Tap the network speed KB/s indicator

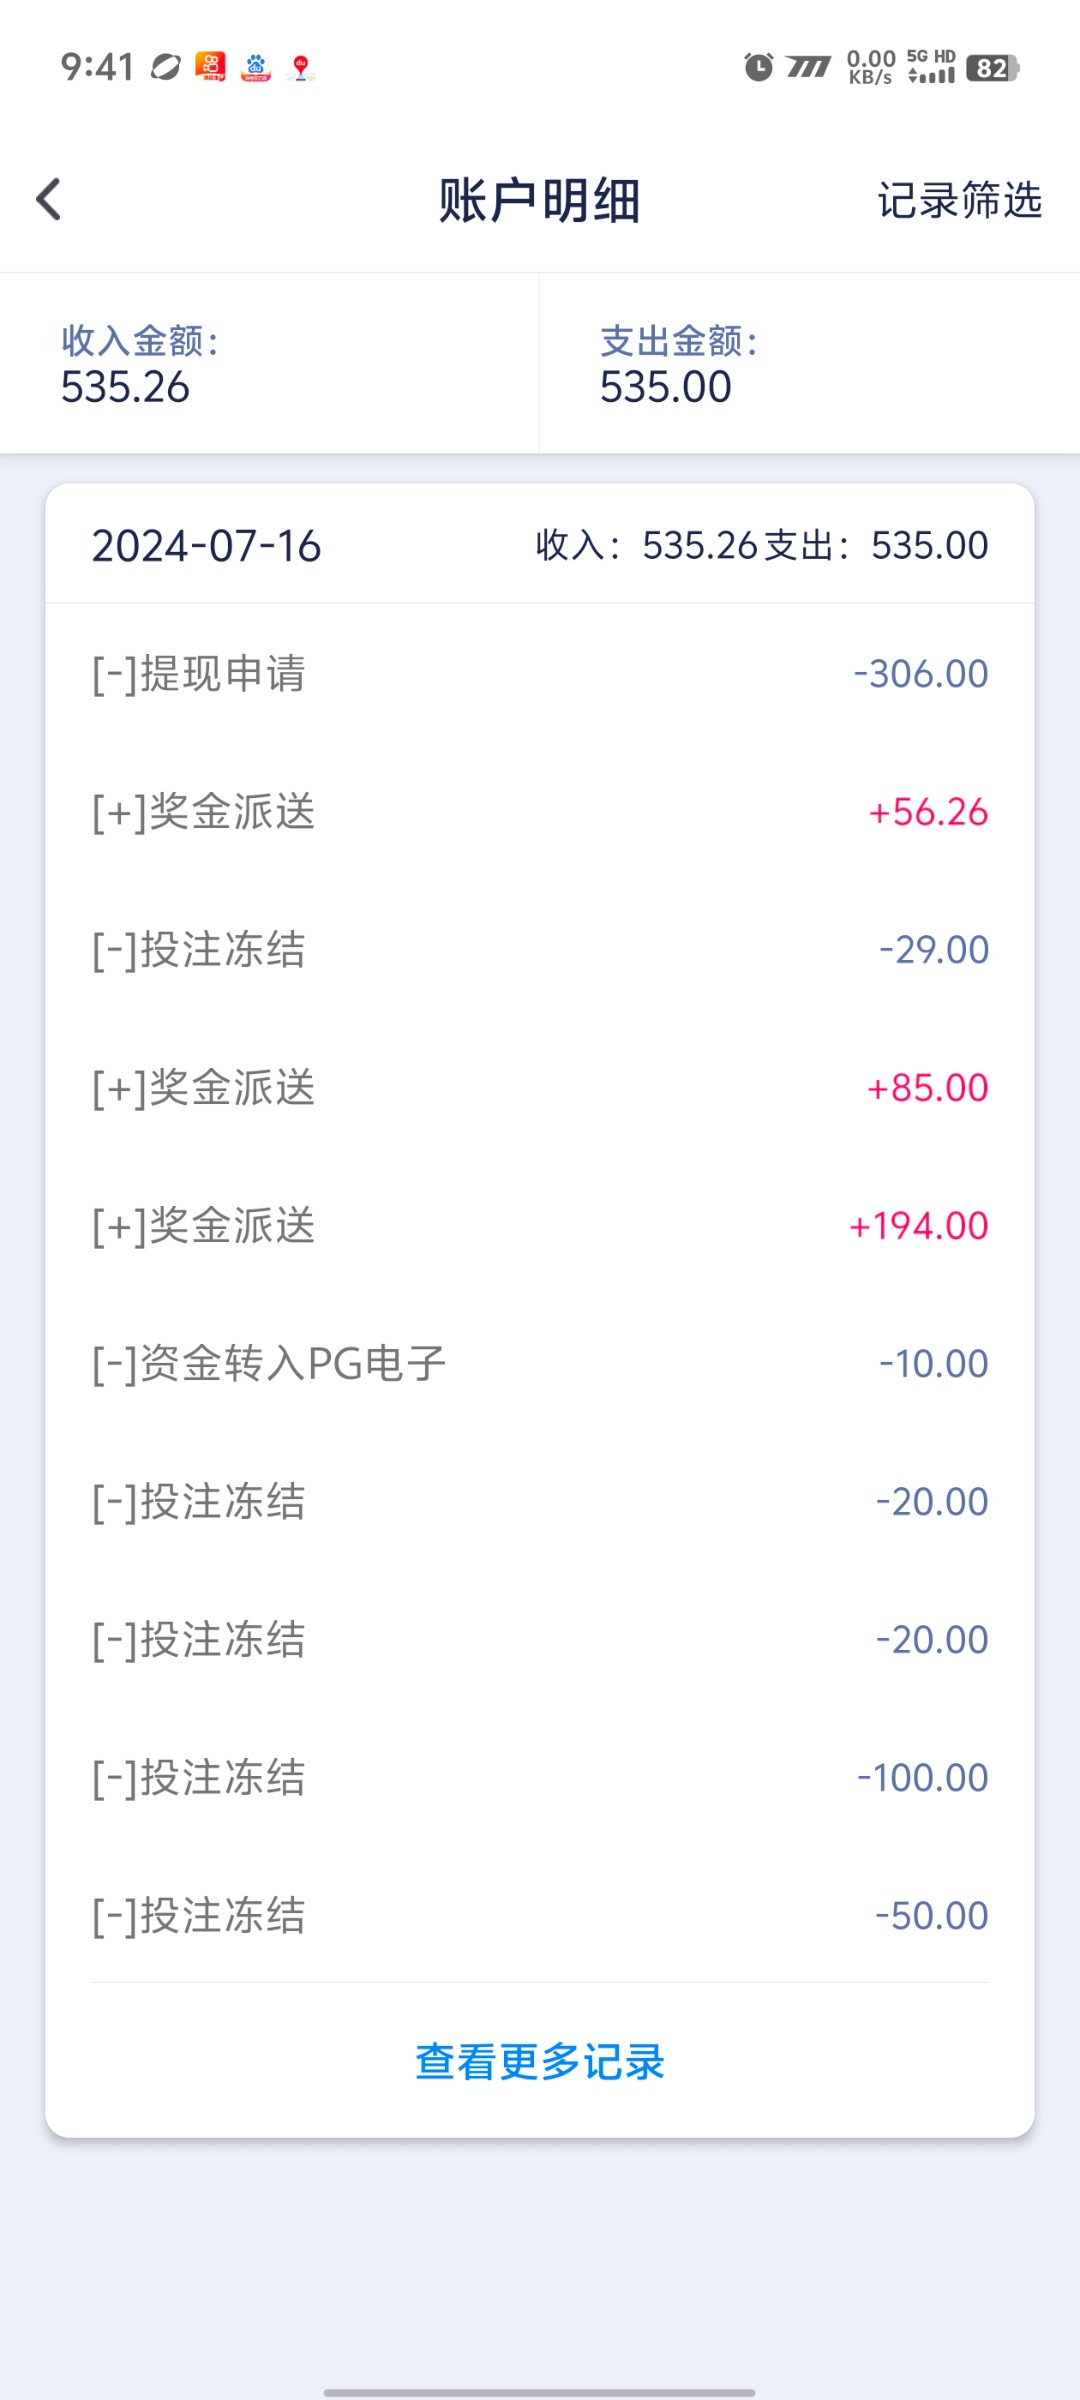pyautogui.click(x=871, y=67)
